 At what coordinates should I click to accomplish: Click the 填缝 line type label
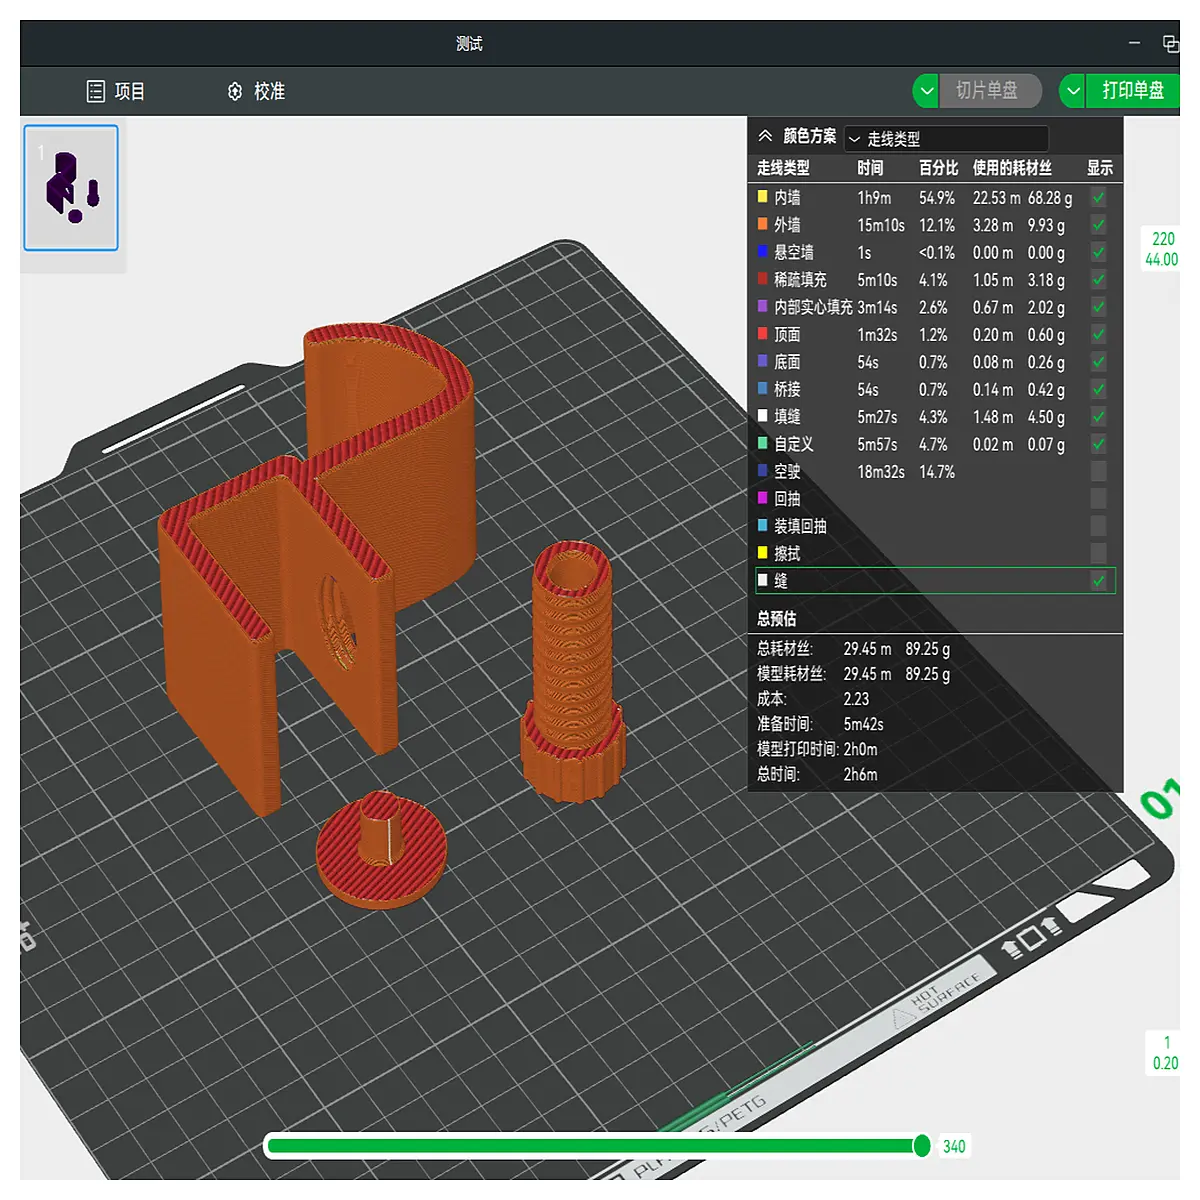(787, 417)
